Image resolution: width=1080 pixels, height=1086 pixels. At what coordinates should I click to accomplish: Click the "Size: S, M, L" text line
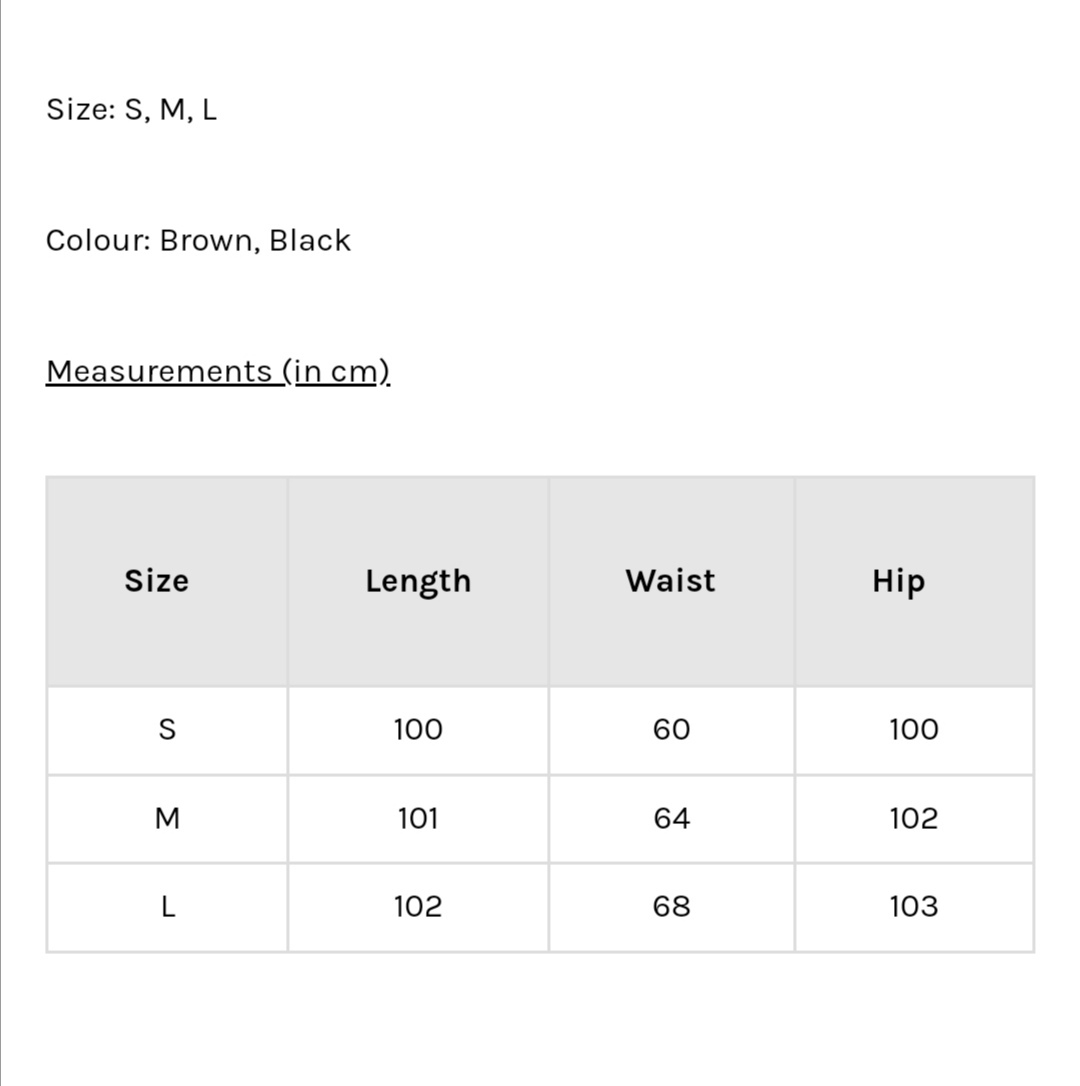point(131,109)
